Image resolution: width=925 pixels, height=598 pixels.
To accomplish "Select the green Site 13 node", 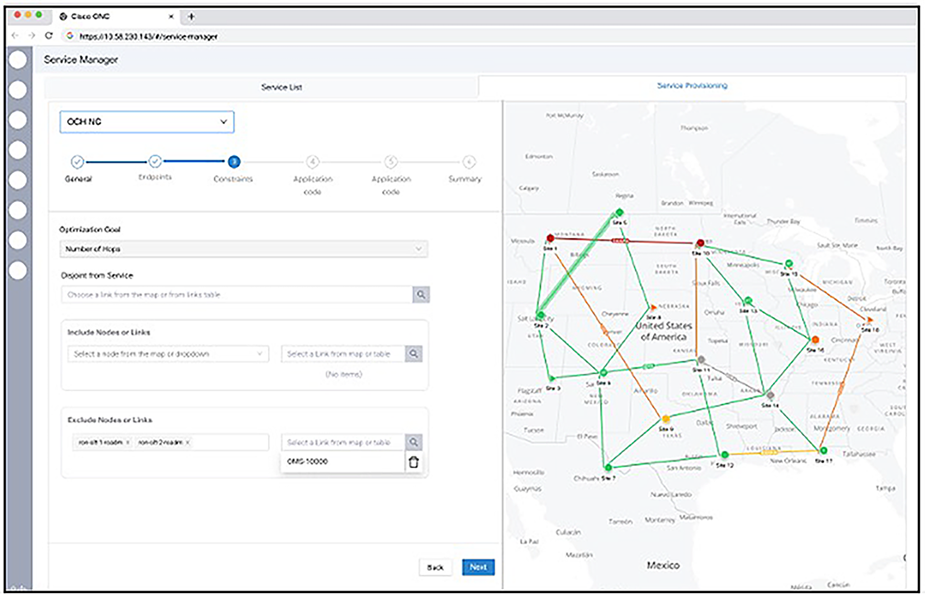I will 748,301.
